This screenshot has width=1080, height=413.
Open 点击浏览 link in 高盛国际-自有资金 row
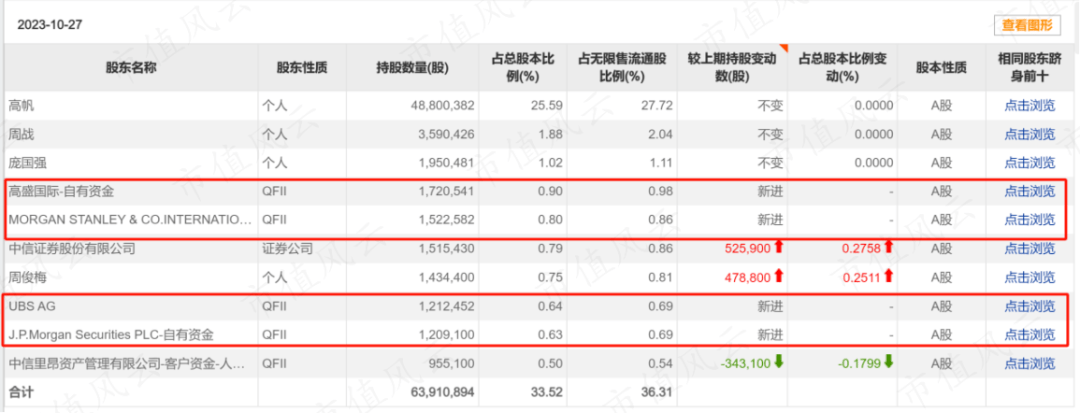tap(1029, 191)
